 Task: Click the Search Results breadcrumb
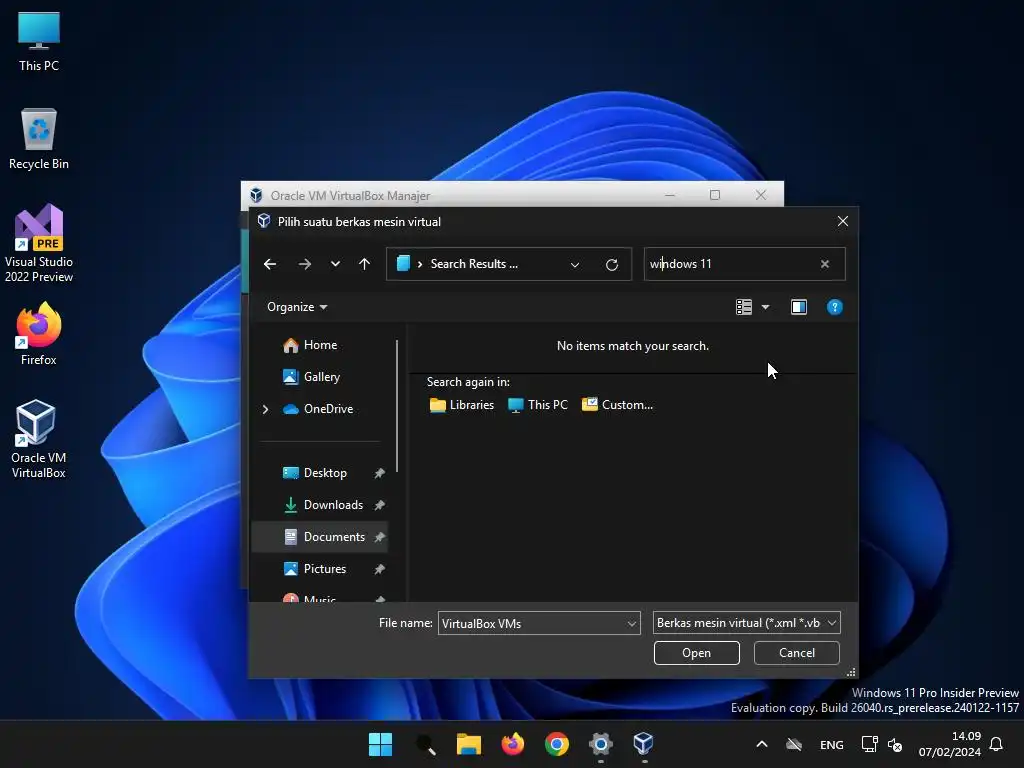click(x=474, y=264)
